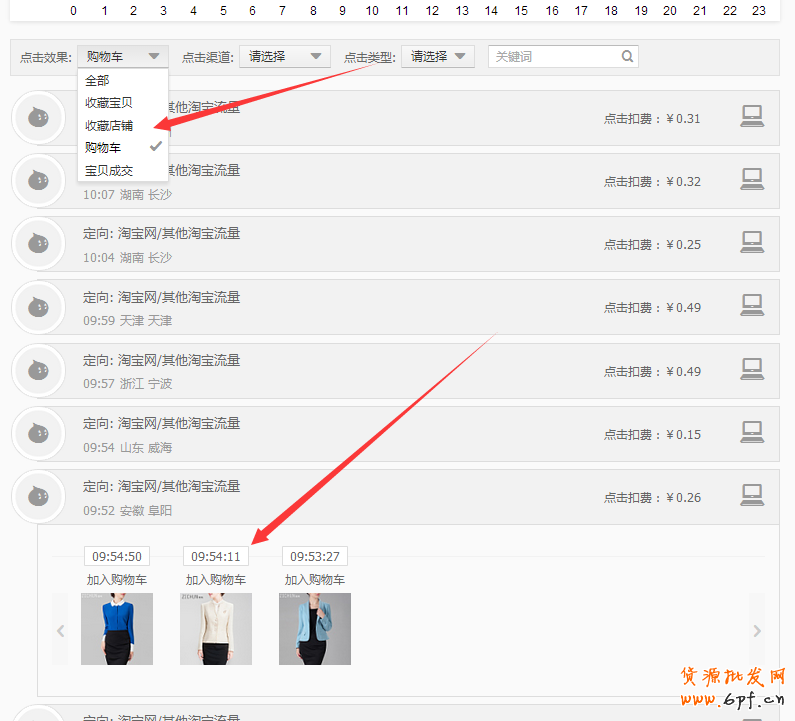Open the 点击效果 dropdown showing 购物车
Image resolution: width=795 pixels, height=721 pixels.
pos(123,56)
